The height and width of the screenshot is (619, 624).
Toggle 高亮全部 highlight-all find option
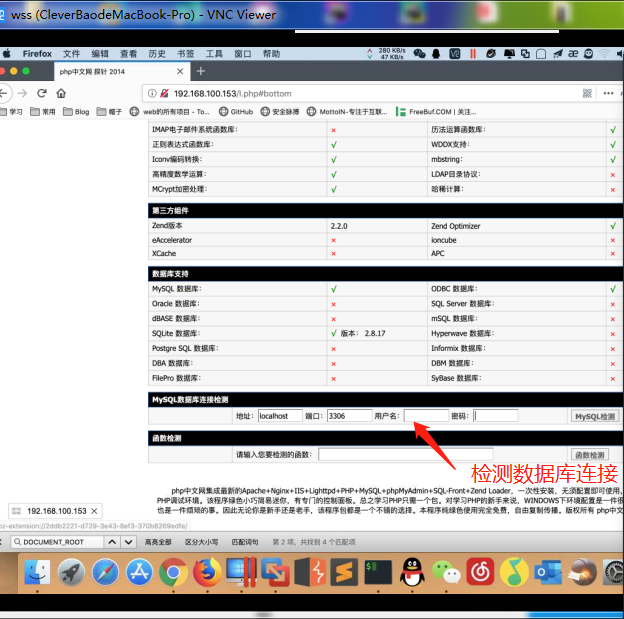tap(158, 541)
